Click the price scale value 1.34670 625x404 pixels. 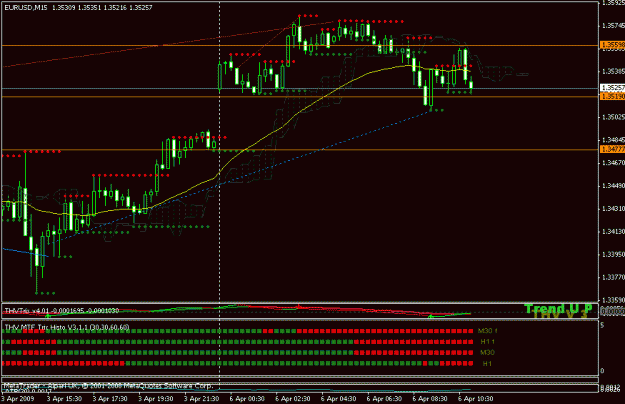click(613, 163)
